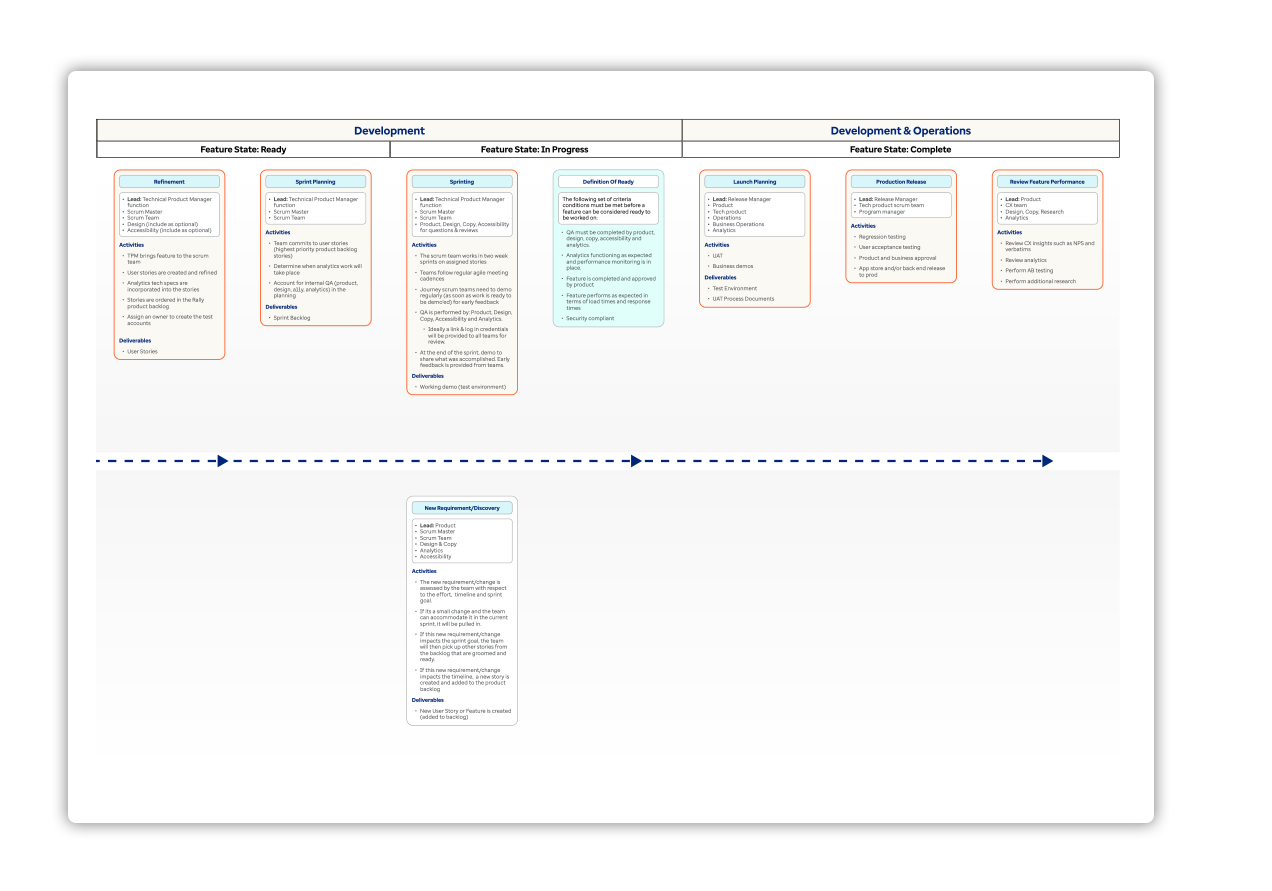The image size is (1272, 891).
Task: Click "Feature is completed and approved by product"
Action: pyautogui.click(x=610, y=281)
